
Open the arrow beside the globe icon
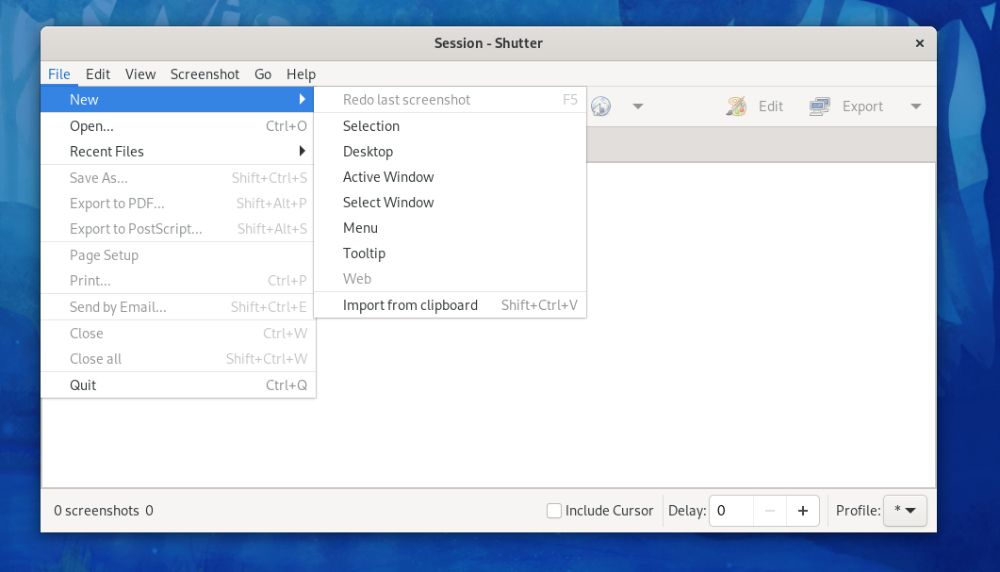(x=638, y=106)
